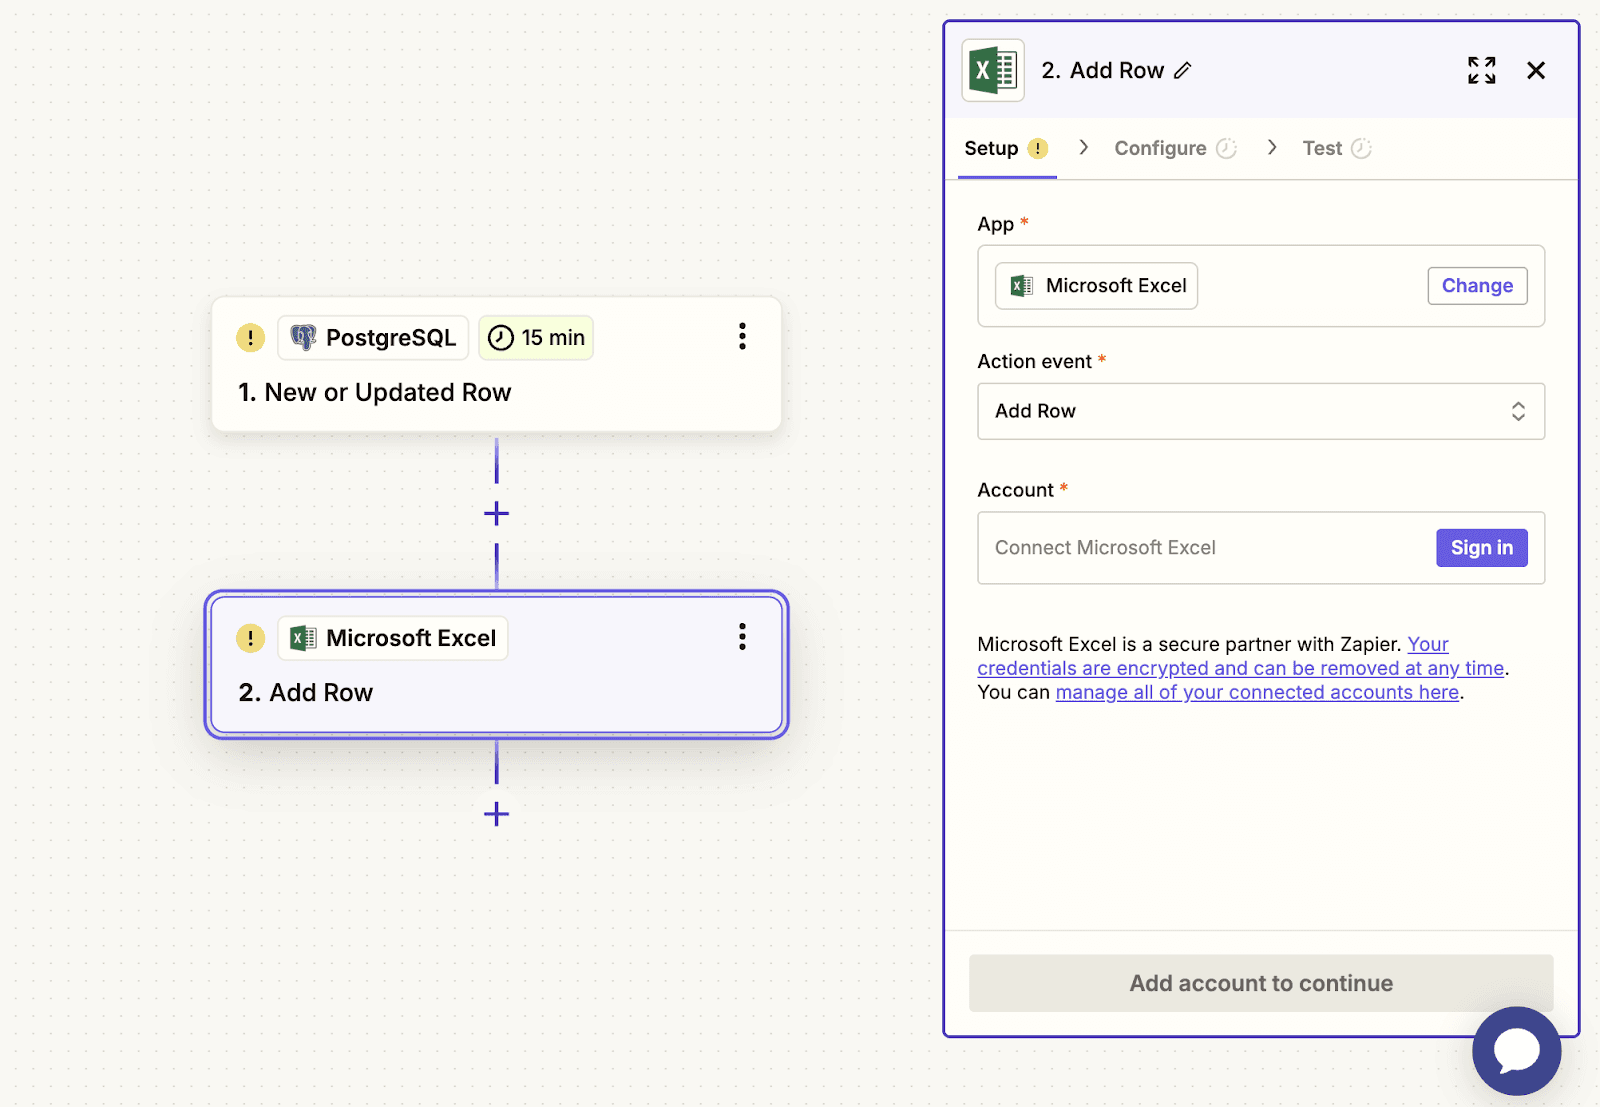
Task: Click the Connect Microsoft Excel account field
Action: click(1261, 548)
